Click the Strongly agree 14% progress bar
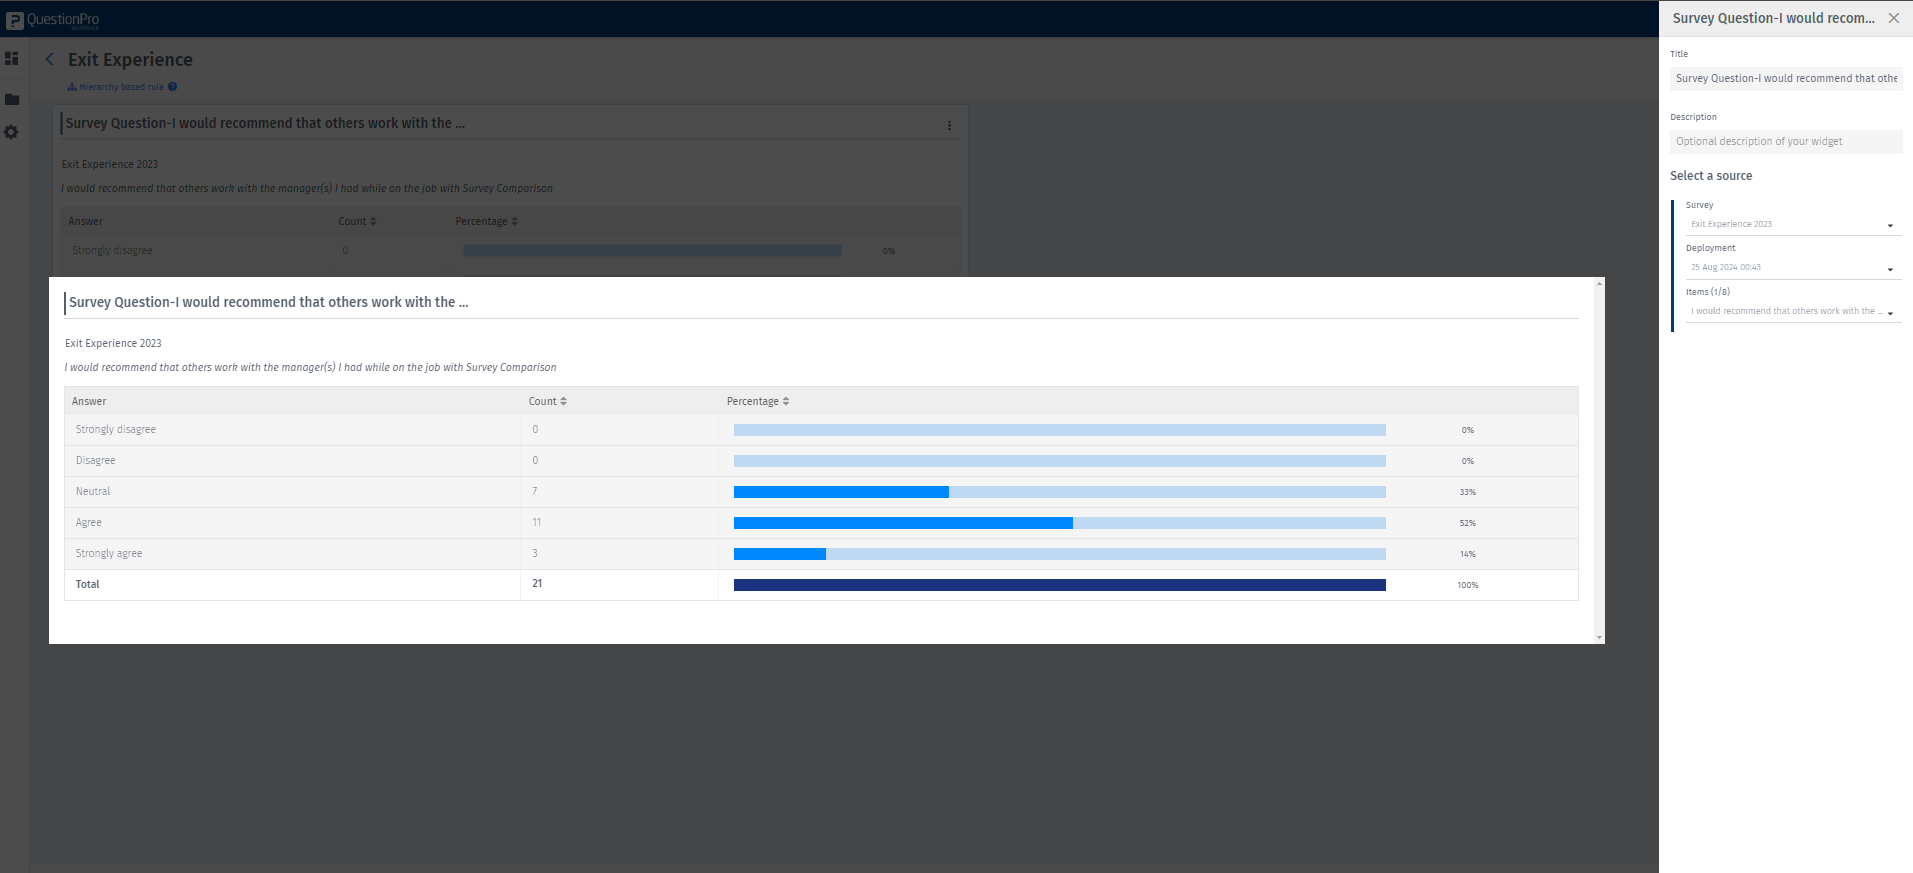 pos(1060,554)
